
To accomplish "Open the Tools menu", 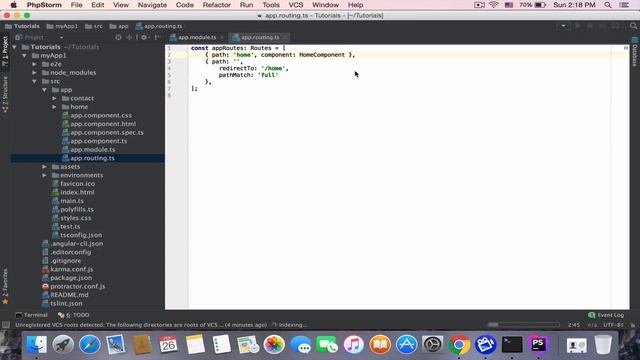I will click(271, 5).
